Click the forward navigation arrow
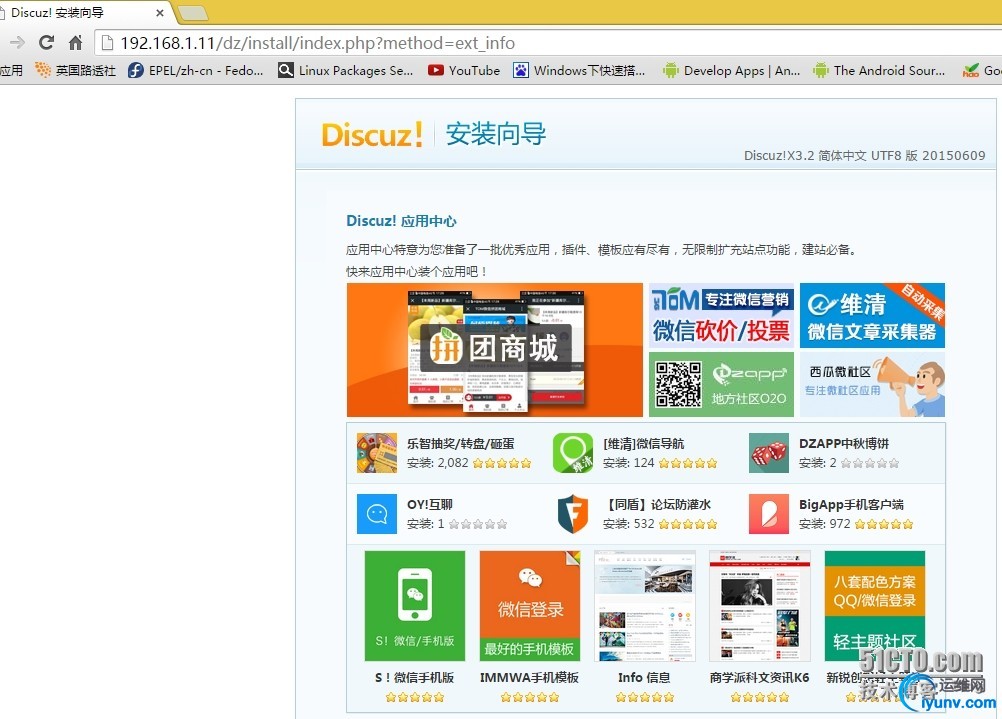The image size is (1002, 719). pos(17,43)
